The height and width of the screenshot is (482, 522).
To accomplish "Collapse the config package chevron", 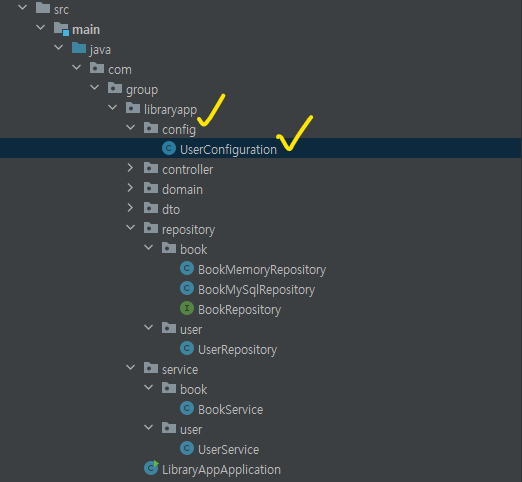I will tap(131, 127).
